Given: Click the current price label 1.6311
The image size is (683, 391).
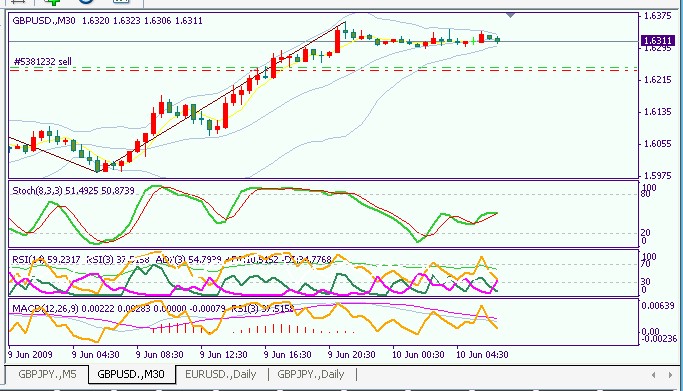Looking at the screenshot, I should pyautogui.click(x=658, y=41).
